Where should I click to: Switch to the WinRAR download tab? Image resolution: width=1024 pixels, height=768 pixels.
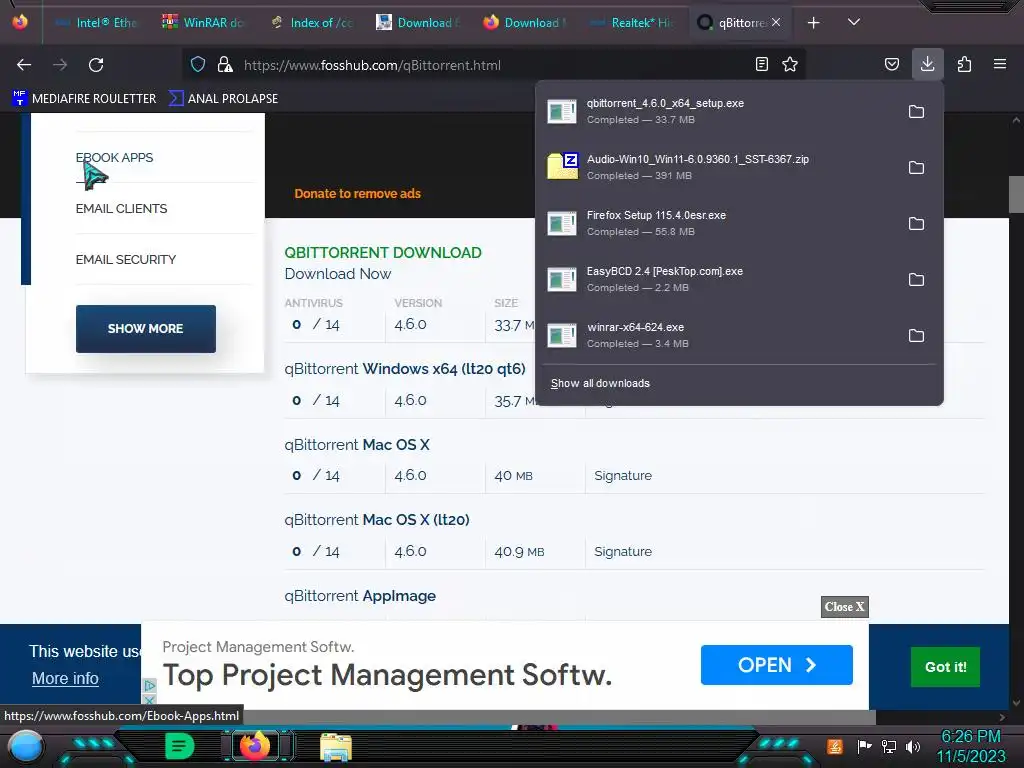pos(204,23)
